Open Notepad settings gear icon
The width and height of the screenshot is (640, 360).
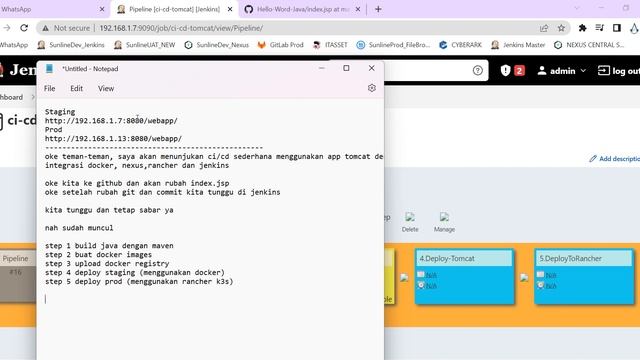[371, 88]
